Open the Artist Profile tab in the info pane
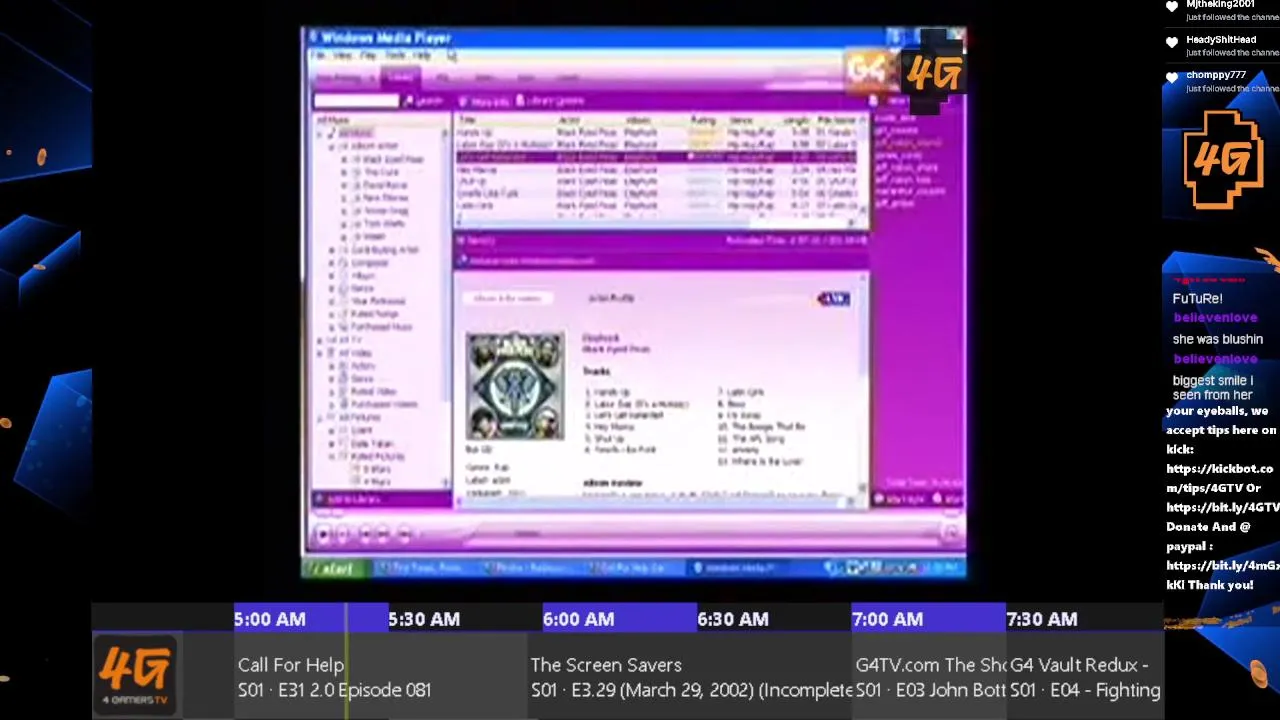1280x720 pixels. click(x=611, y=298)
